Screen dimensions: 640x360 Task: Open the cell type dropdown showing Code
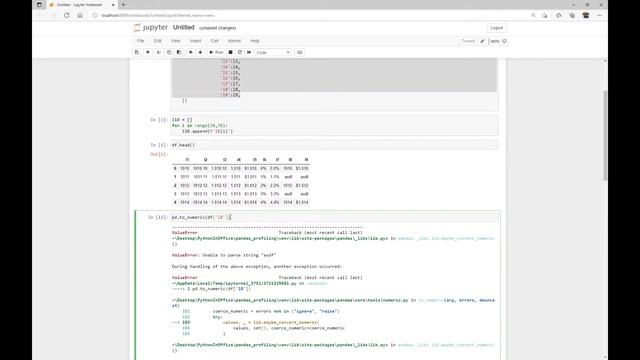tap(273, 52)
